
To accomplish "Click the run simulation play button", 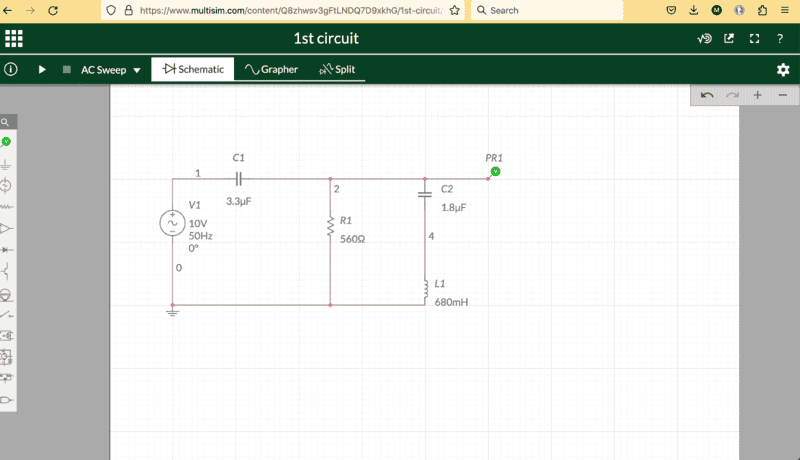I will coord(42,70).
